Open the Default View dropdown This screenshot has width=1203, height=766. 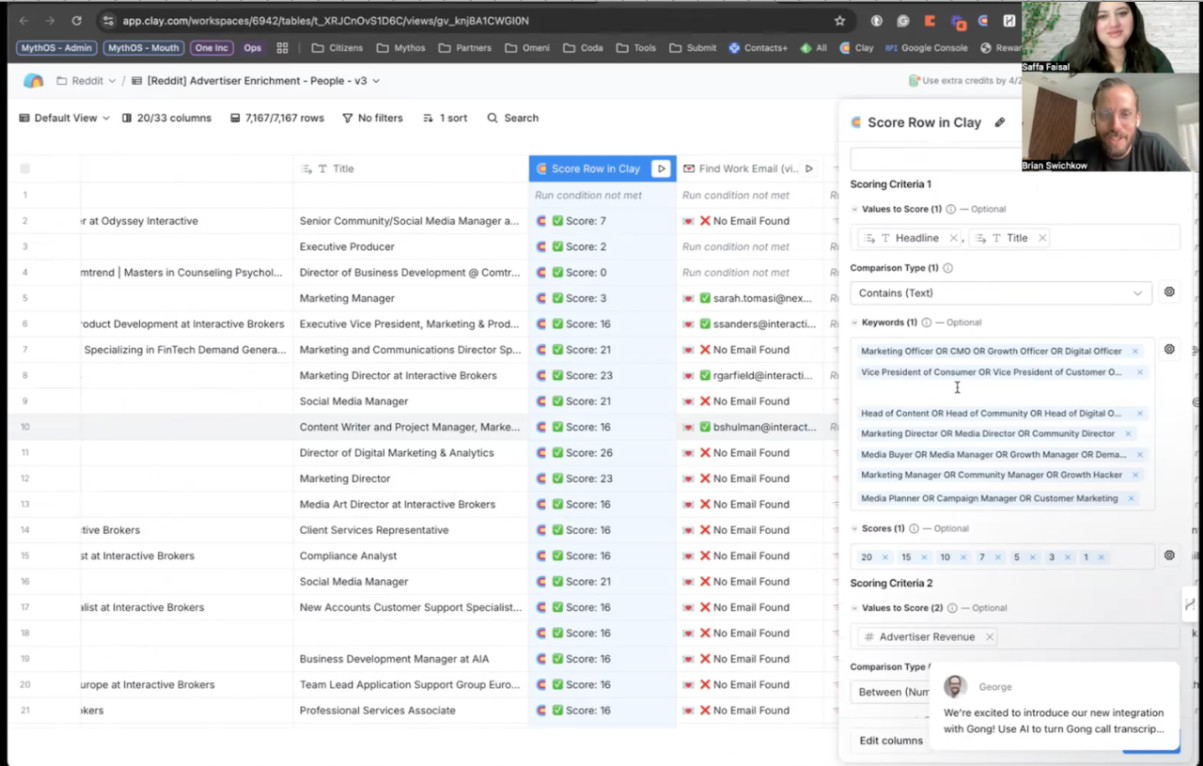[65, 118]
